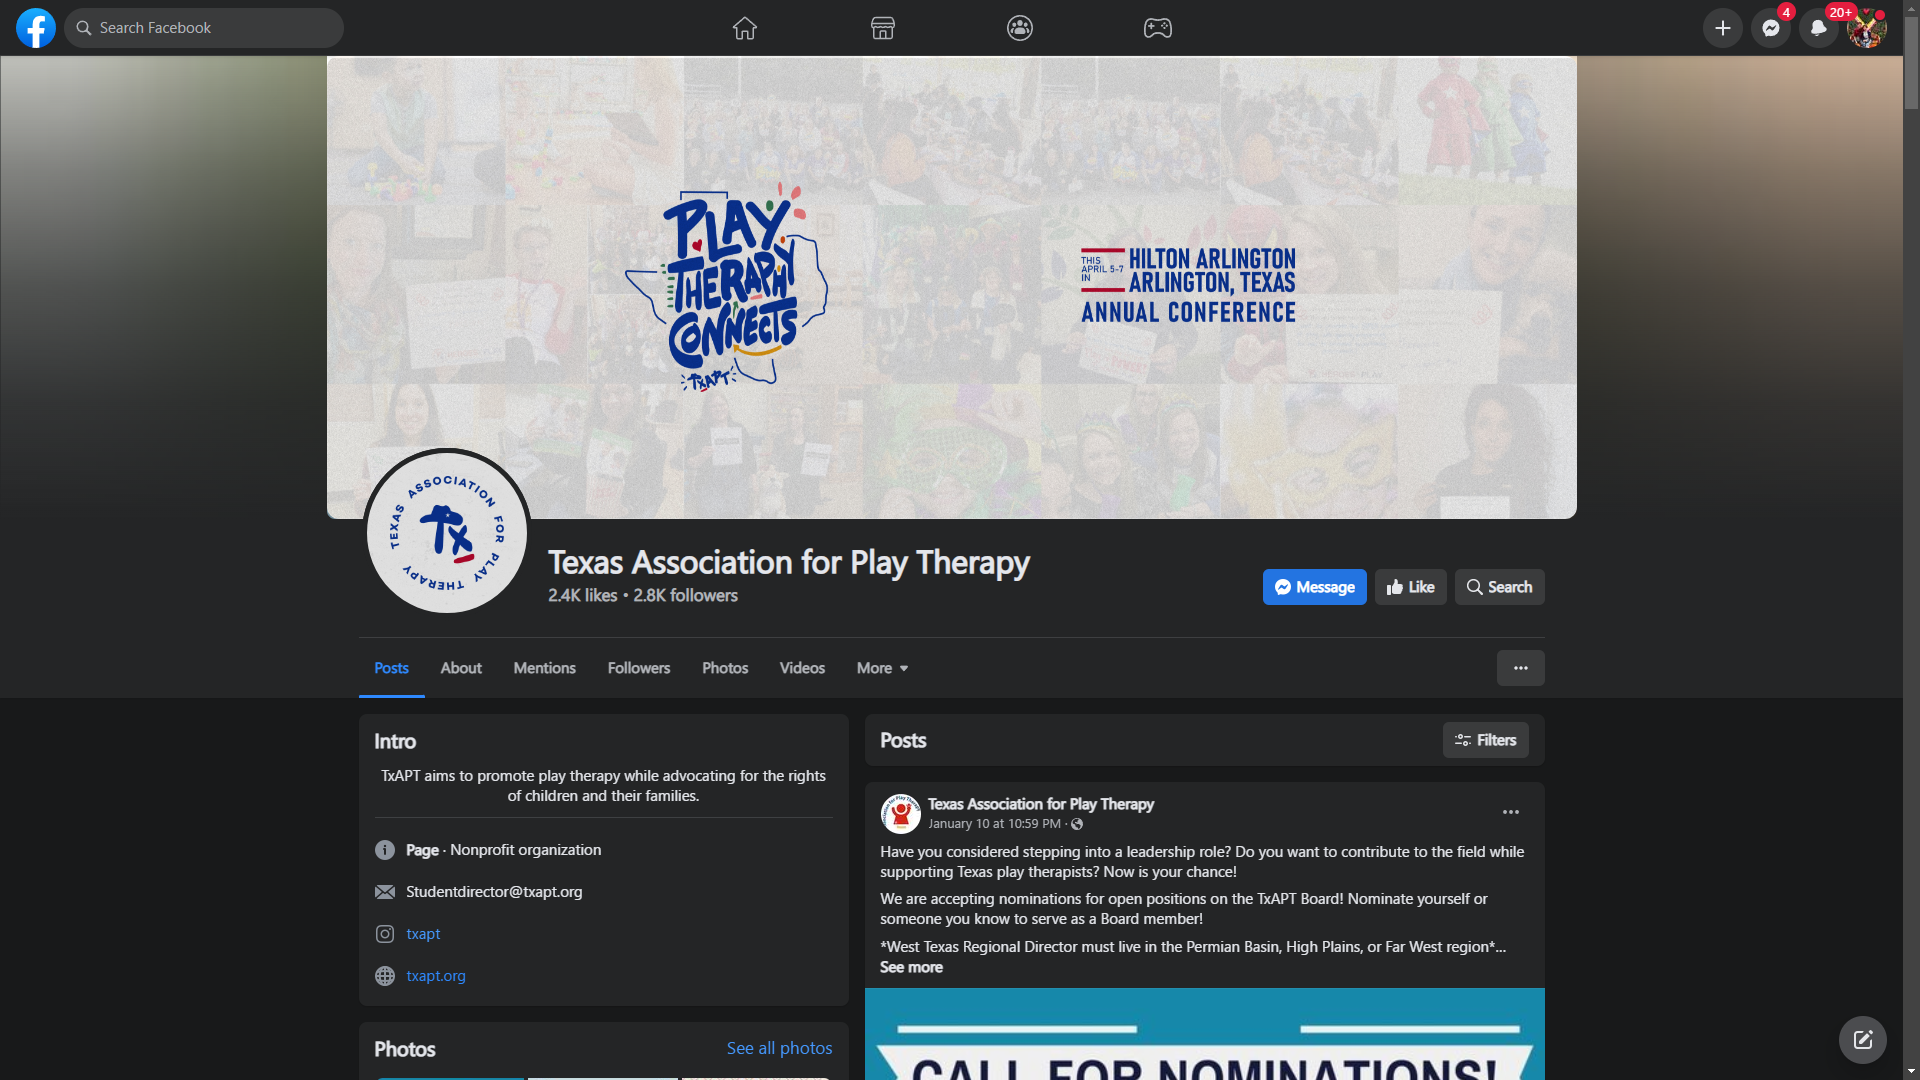Screen dimensions: 1920x1080
Task: Click the Studentdirector@txapt.org email text
Action: tap(494, 892)
